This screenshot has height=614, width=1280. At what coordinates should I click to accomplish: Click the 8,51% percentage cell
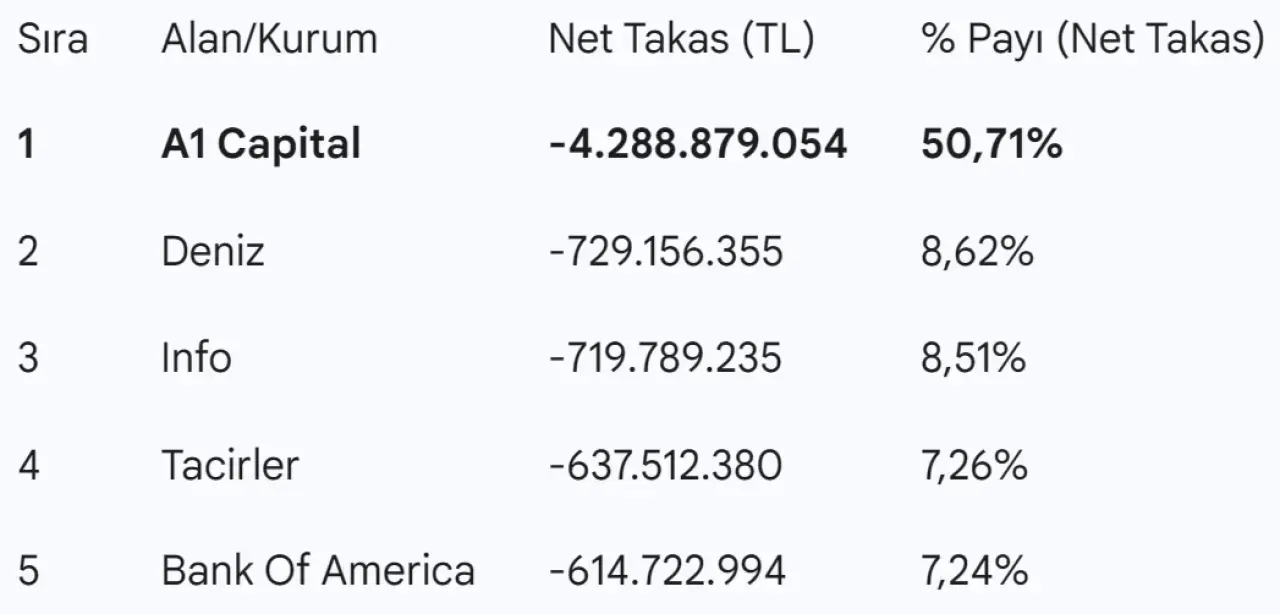pyautogui.click(x=974, y=357)
